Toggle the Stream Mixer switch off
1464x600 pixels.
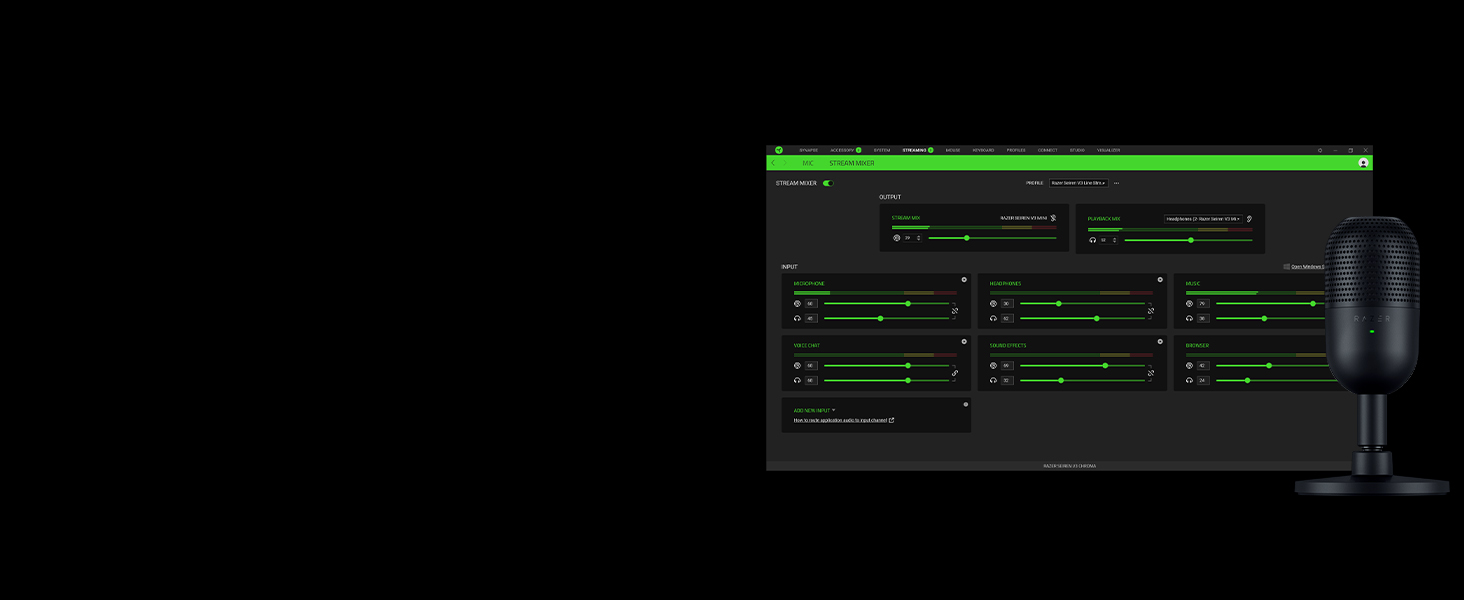[829, 183]
